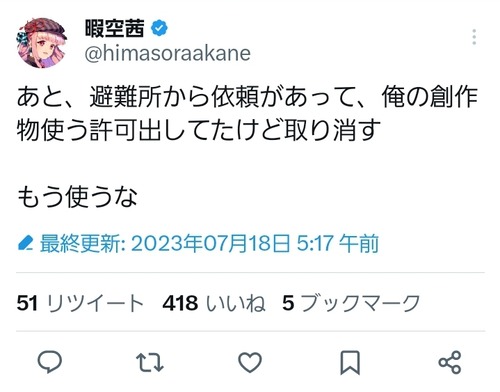Open the @himasoraakane handle link
The height and width of the screenshot is (392, 500).
click(x=167, y=54)
